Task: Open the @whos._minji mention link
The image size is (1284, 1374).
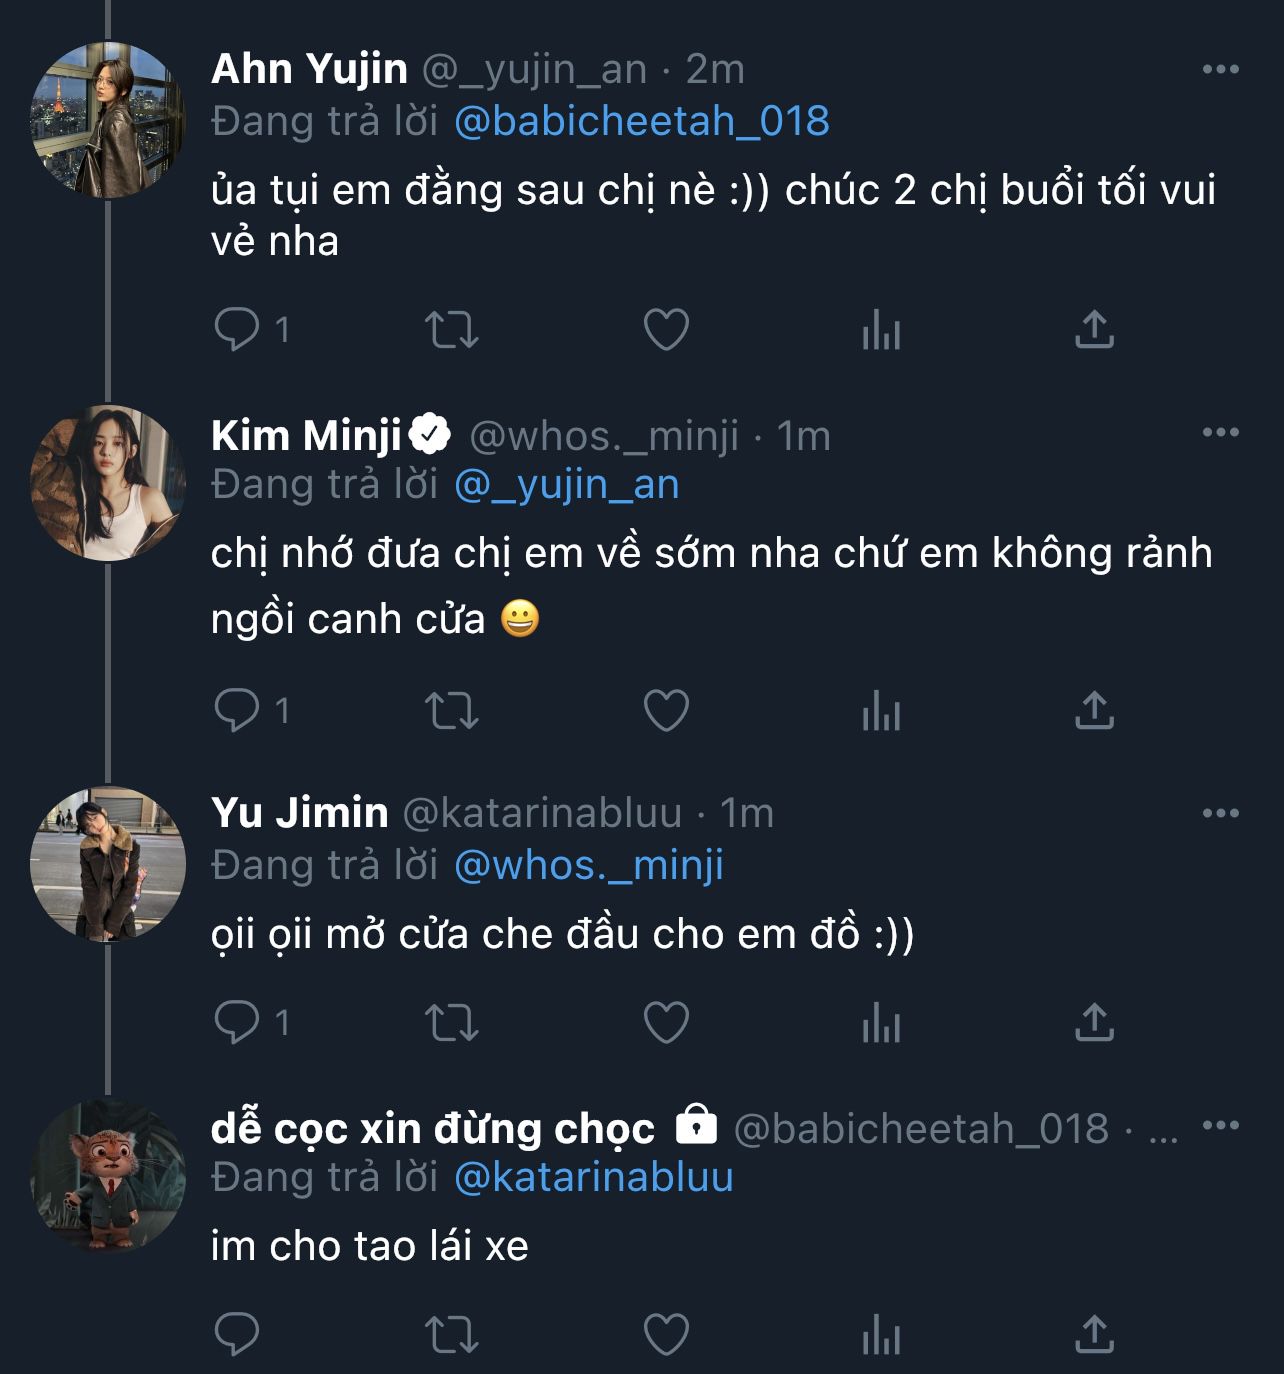Action: [x=588, y=865]
